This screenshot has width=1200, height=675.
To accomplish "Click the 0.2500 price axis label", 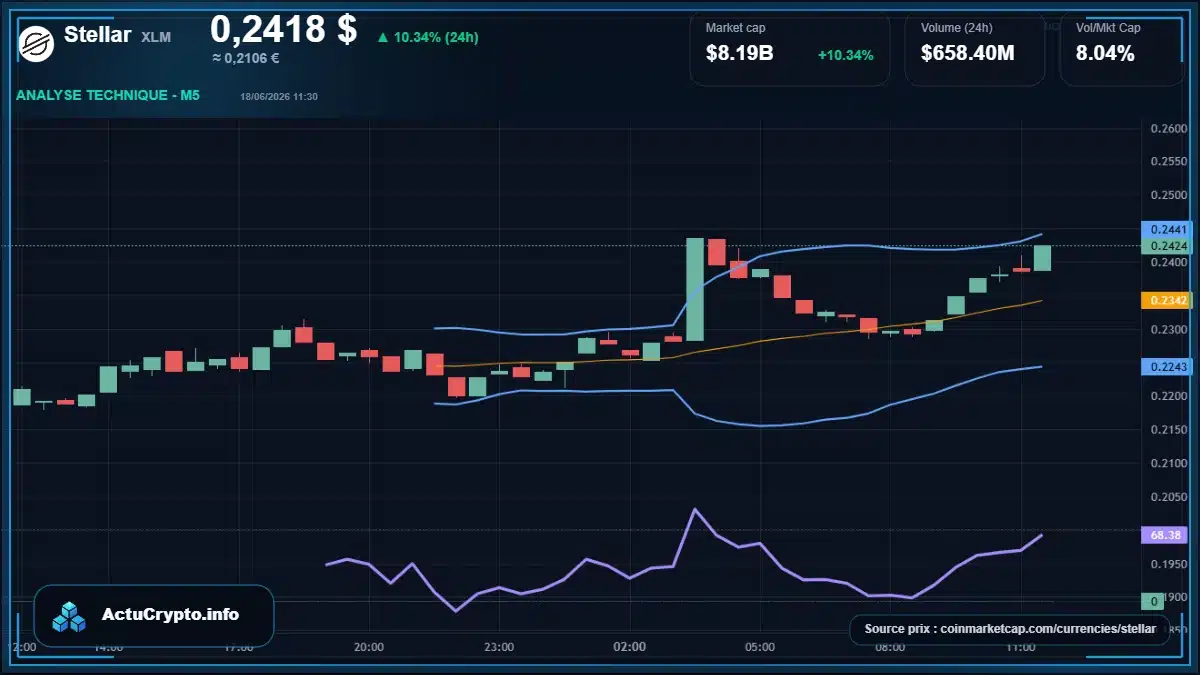I will (x=1168, y=195).
